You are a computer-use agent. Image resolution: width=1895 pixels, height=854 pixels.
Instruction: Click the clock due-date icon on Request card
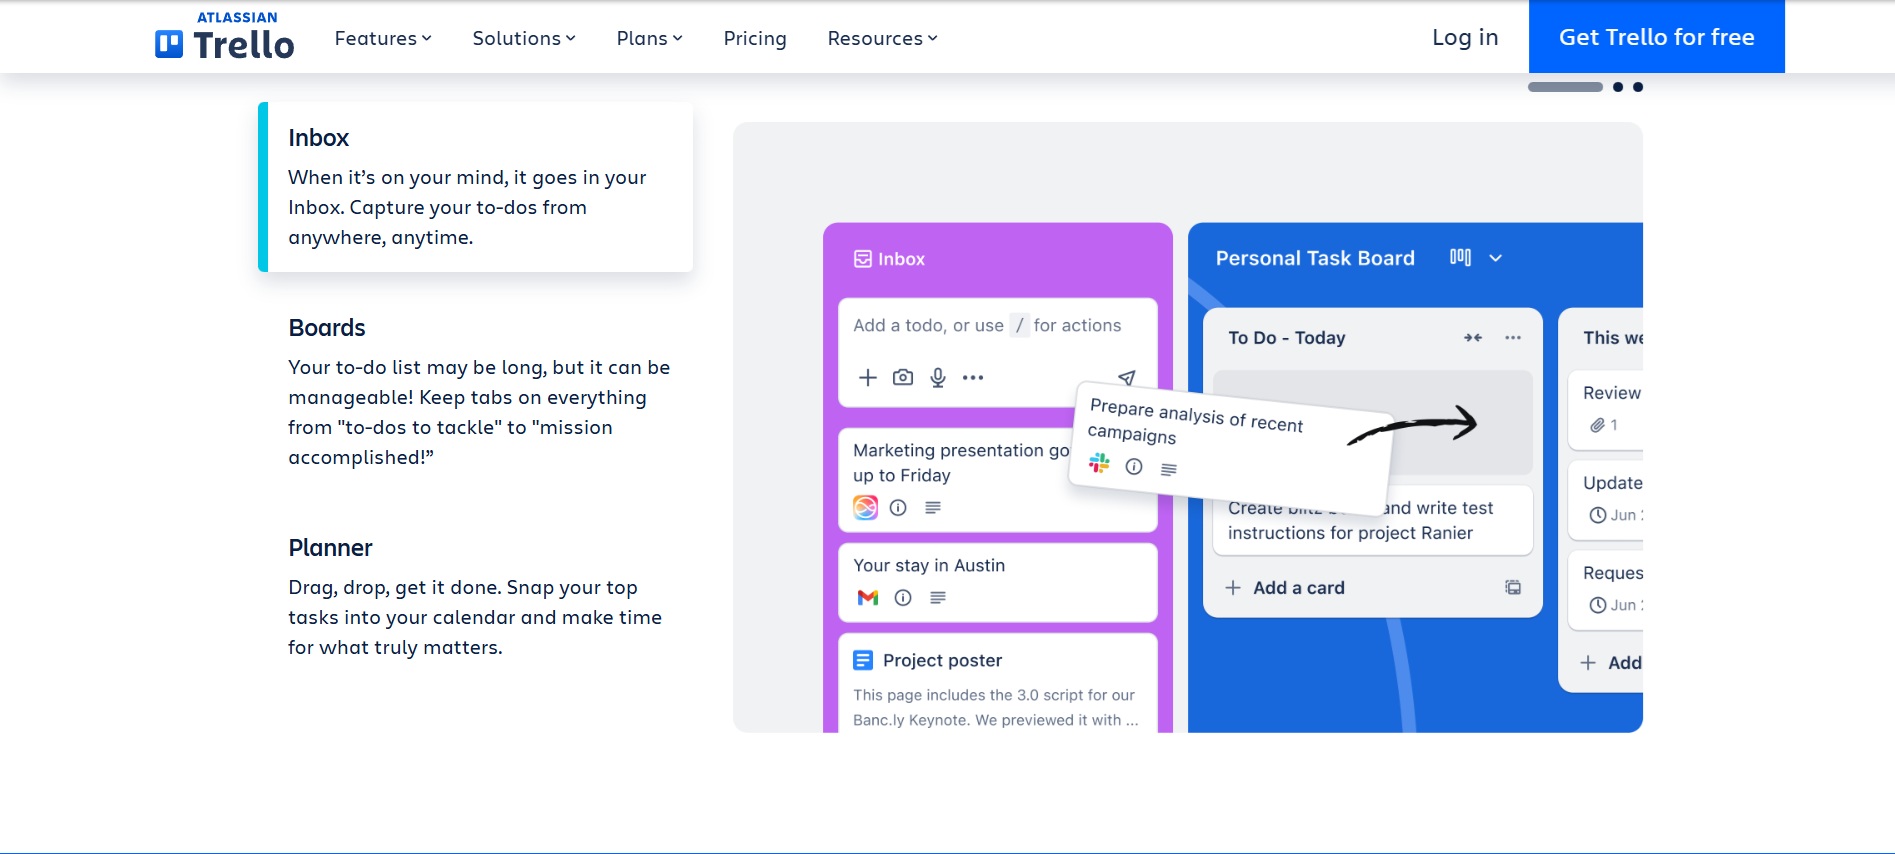click(1598, 605)
